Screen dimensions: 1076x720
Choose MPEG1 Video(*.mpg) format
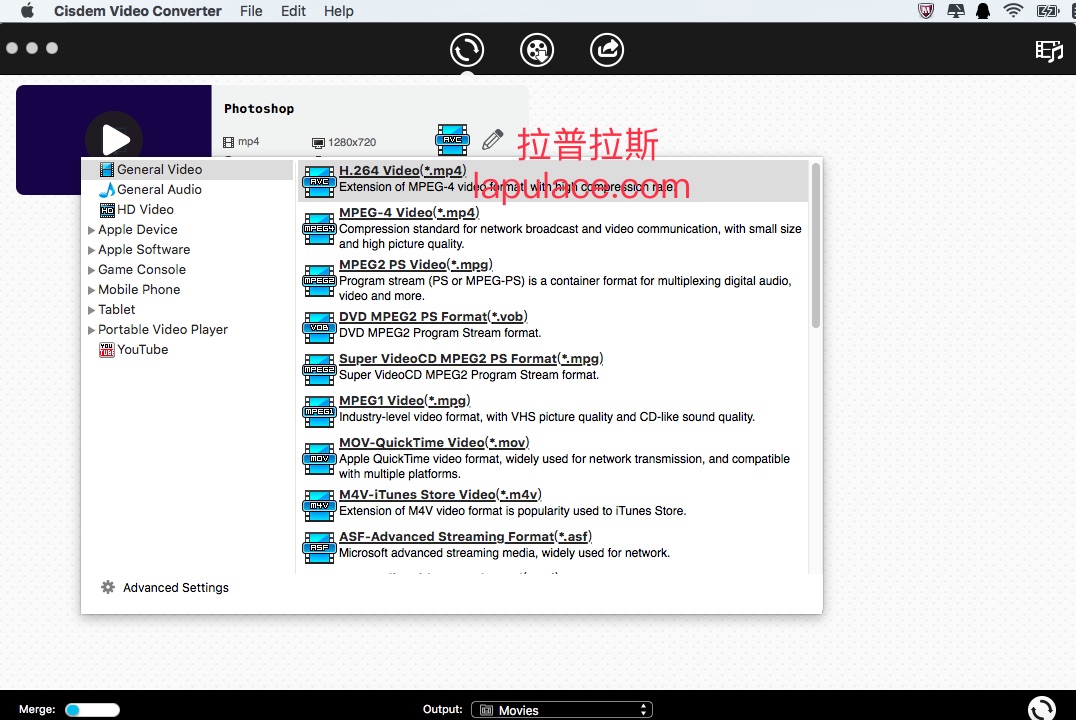click(553, 409)
